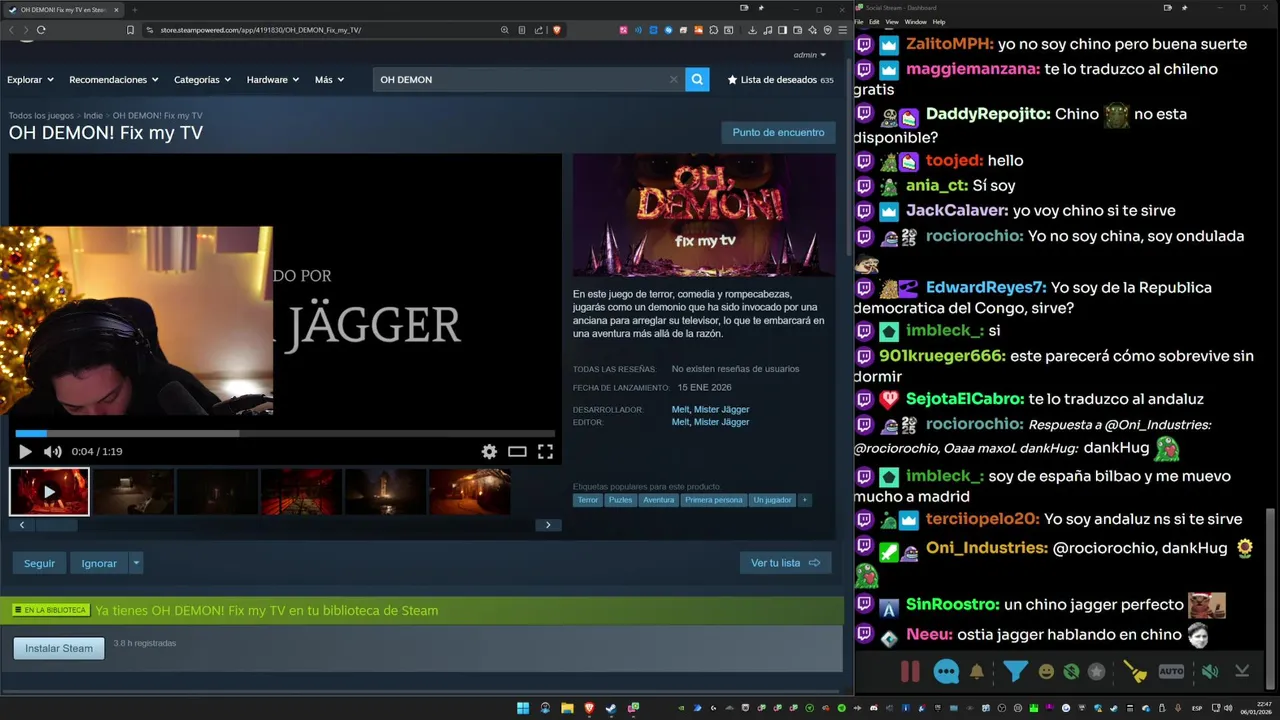Select the first trailer thumbnail
1280x720 pixels.
49,492
